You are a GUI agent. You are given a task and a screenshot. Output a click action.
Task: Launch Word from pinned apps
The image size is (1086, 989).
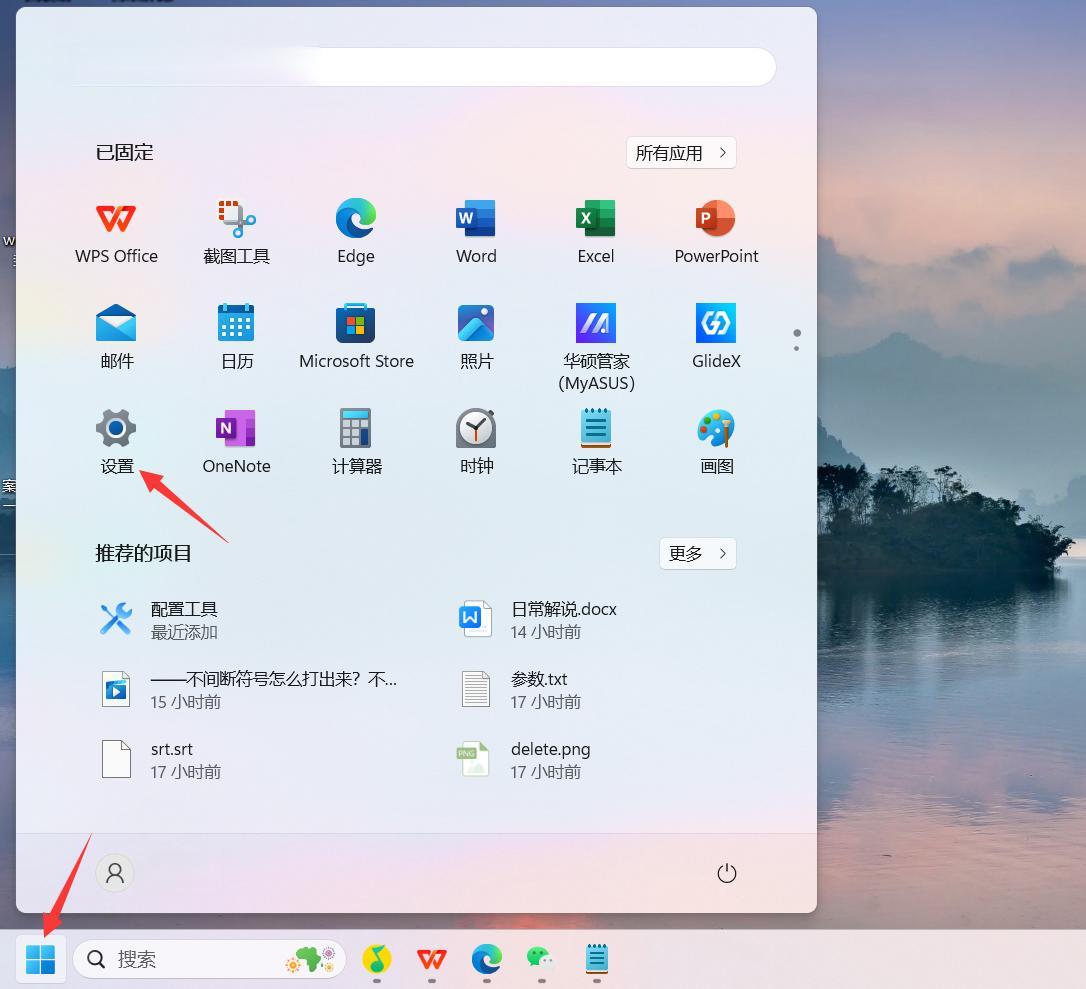[476, 232]
